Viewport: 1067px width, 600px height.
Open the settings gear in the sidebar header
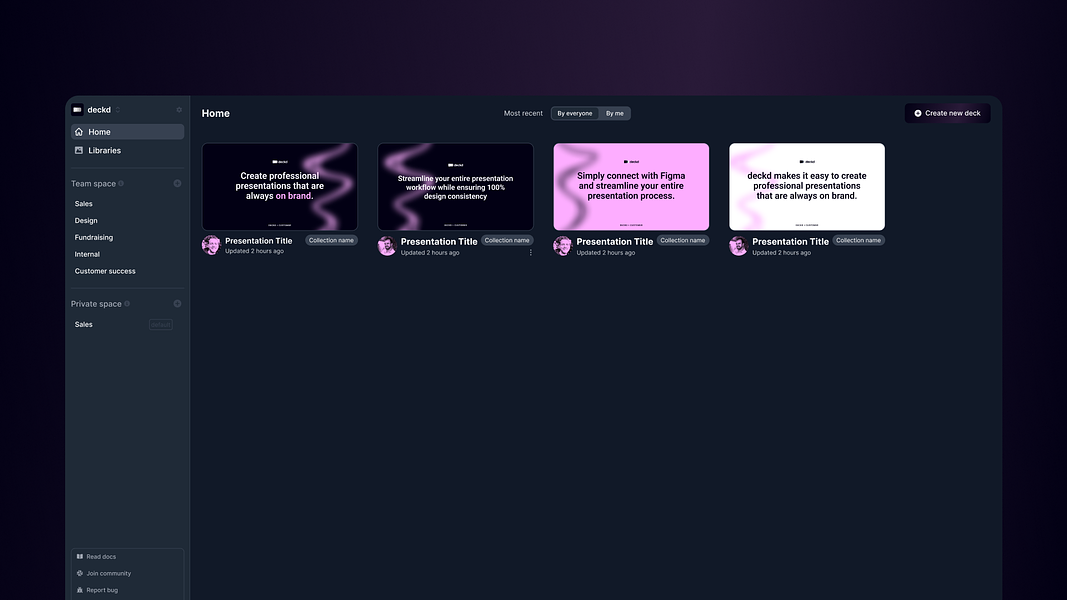(179, 110)
